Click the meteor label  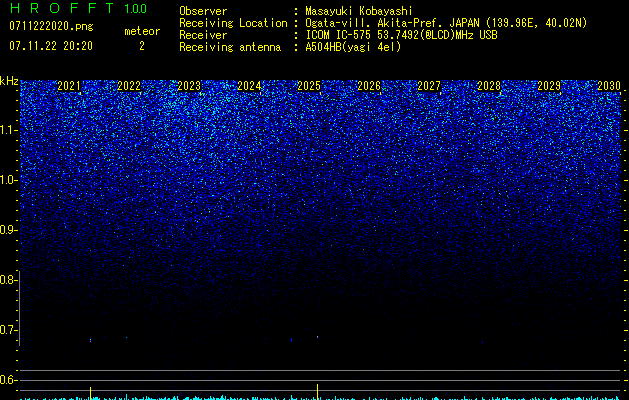pyautogui.click(x=142, y=31)
